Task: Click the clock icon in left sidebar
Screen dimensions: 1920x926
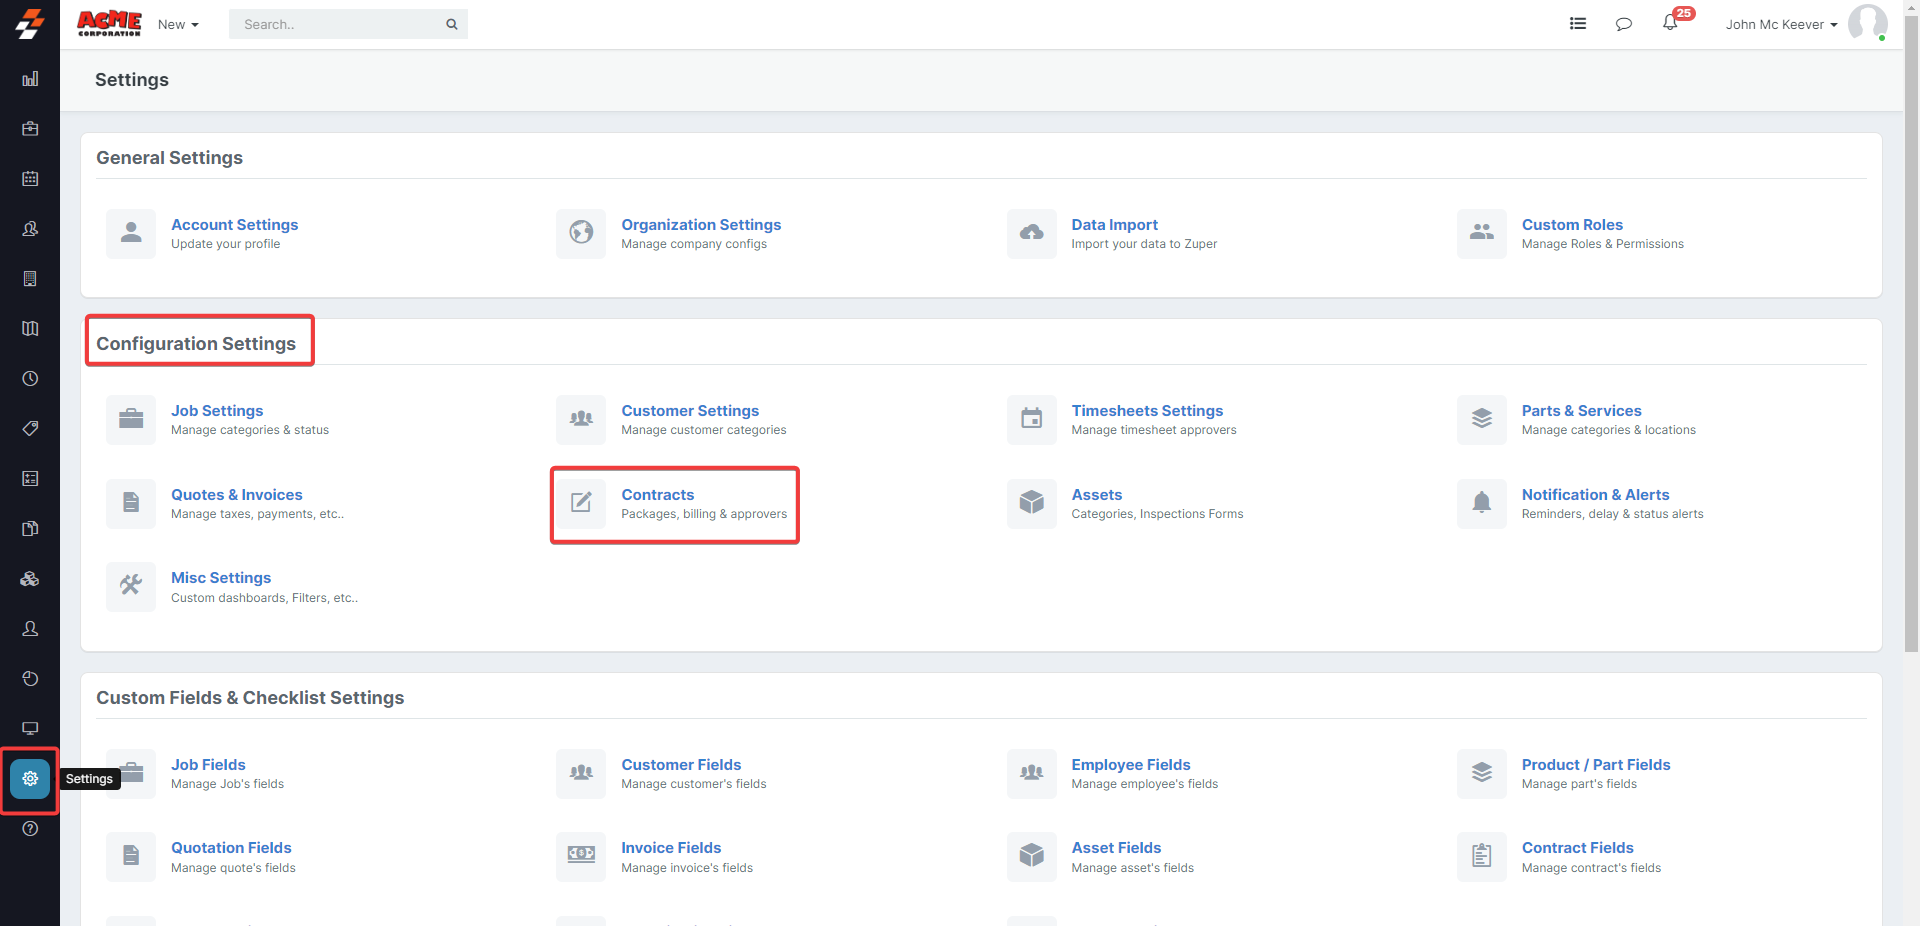Action: (30, 379)
